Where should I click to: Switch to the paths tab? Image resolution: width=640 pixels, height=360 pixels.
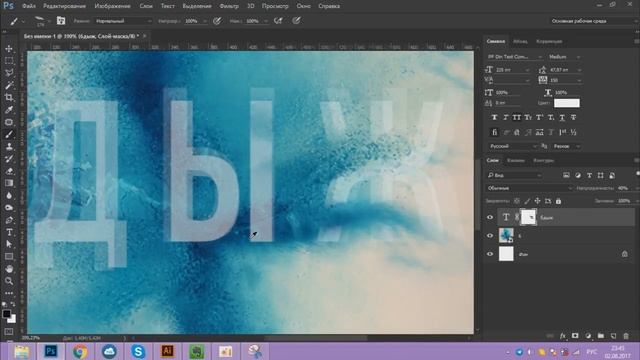(x=543, y=160)
